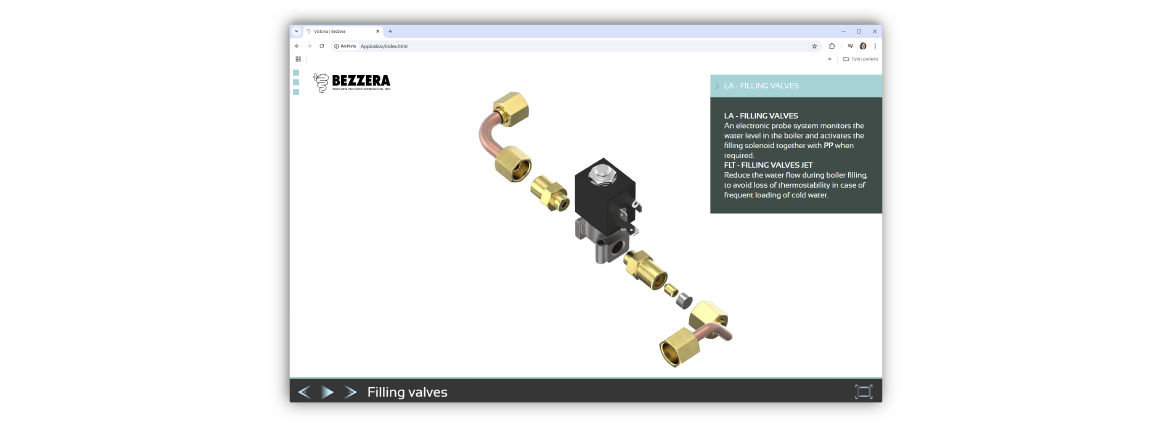Open a new browser tab
Viewport: 1170px width, 422px height.
(390, 31)
